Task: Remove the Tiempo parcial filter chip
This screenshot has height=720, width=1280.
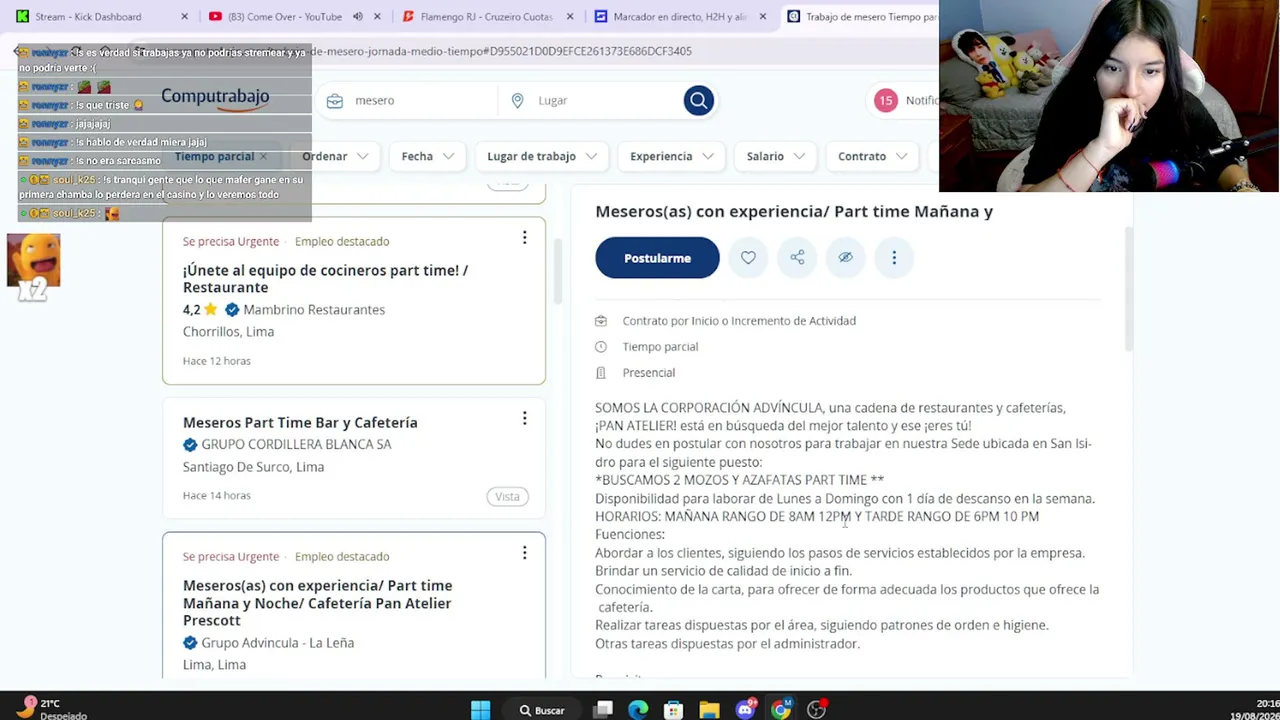Action: 263,156
